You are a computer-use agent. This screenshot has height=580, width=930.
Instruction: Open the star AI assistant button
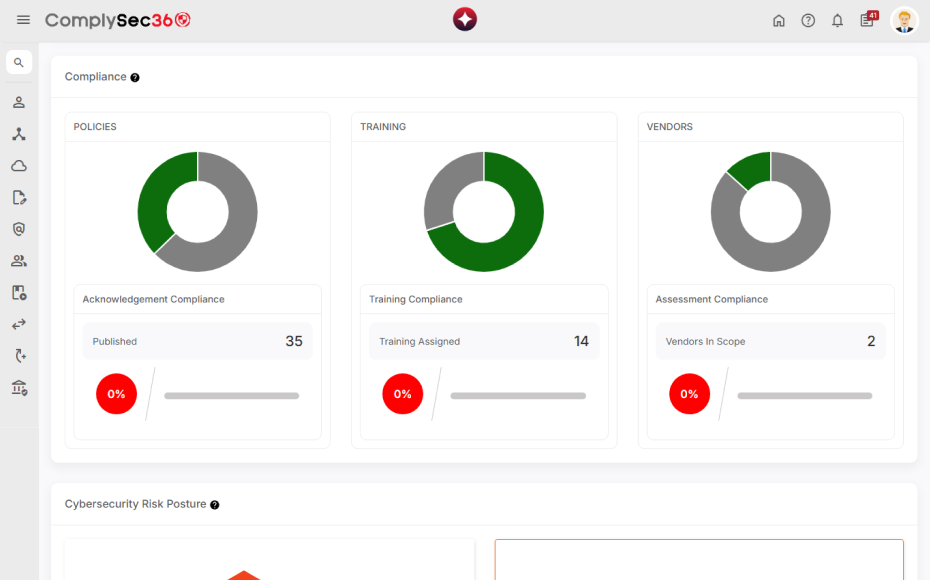(465, 20)
